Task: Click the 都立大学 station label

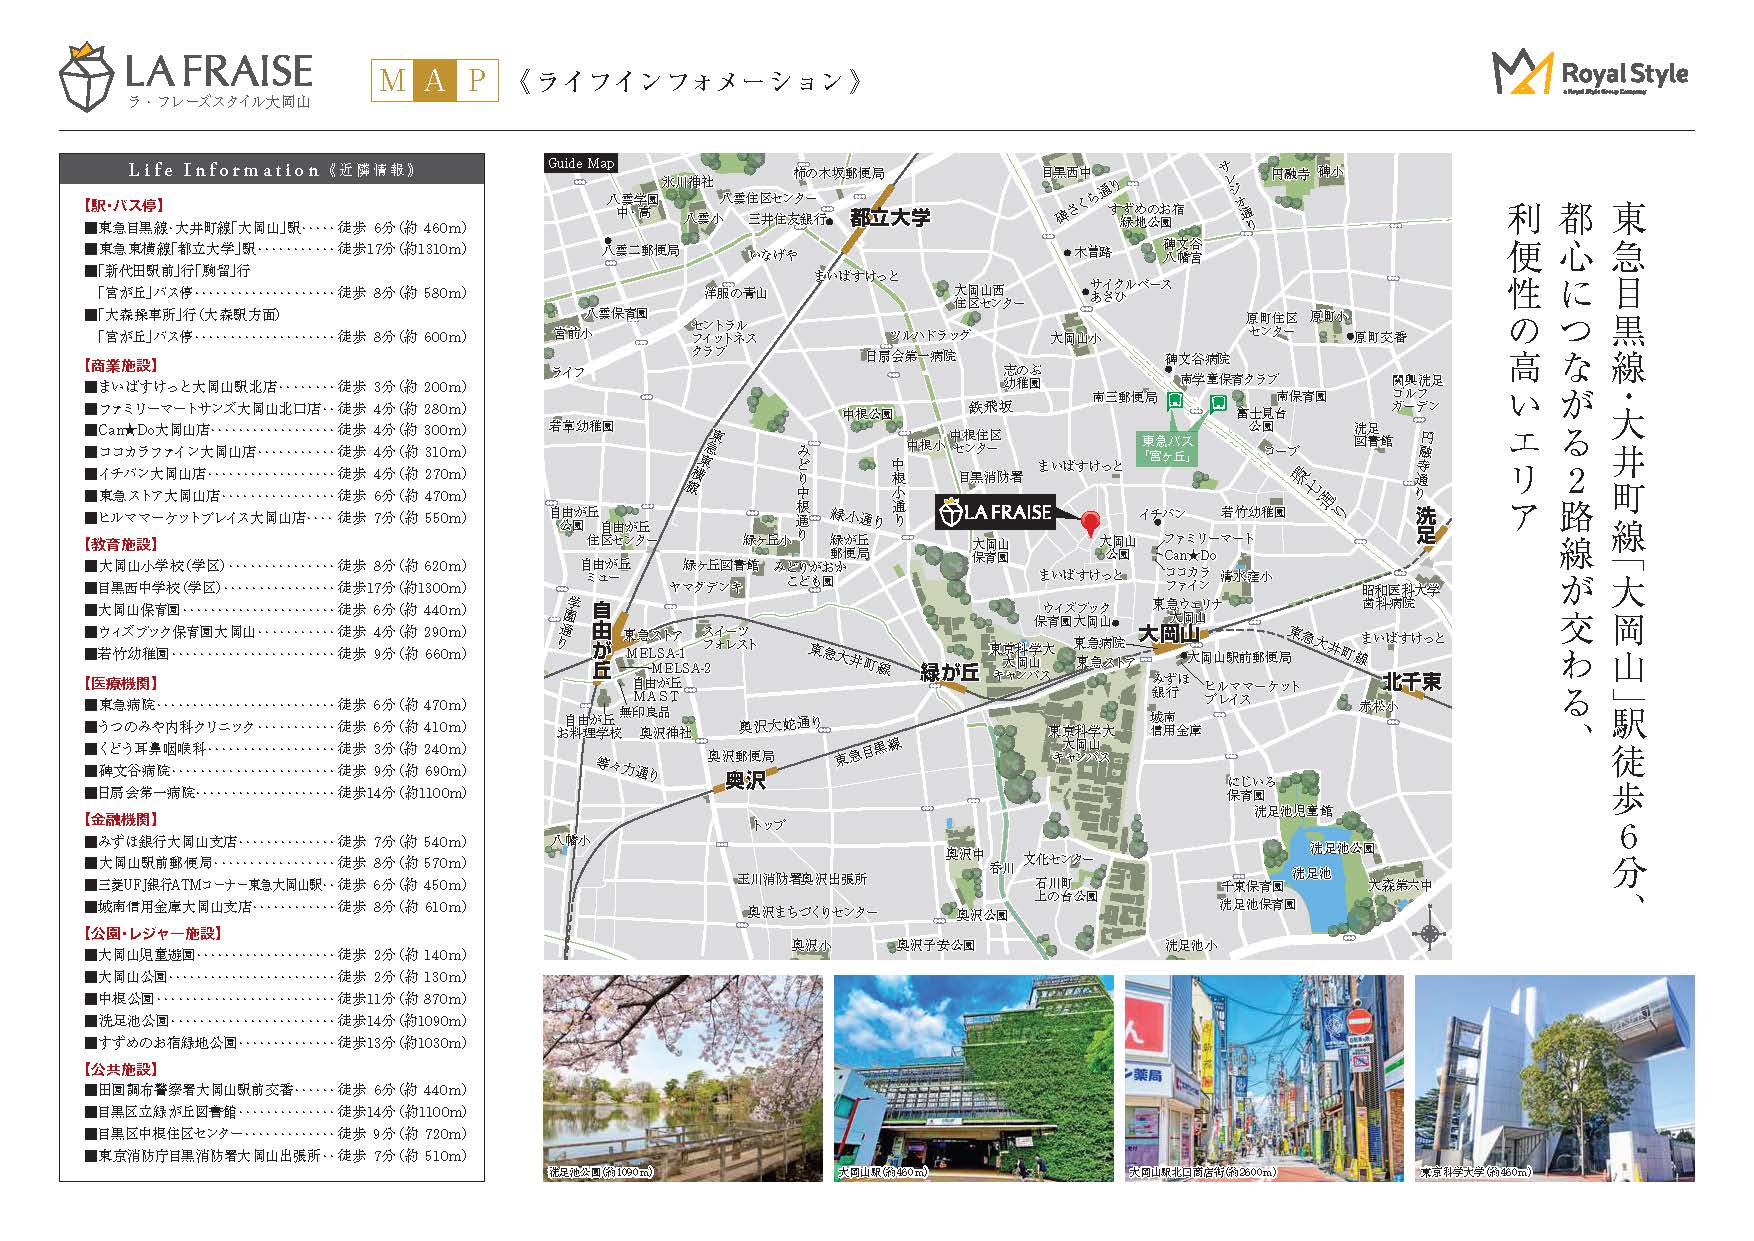Action: (x=890, y=217)
